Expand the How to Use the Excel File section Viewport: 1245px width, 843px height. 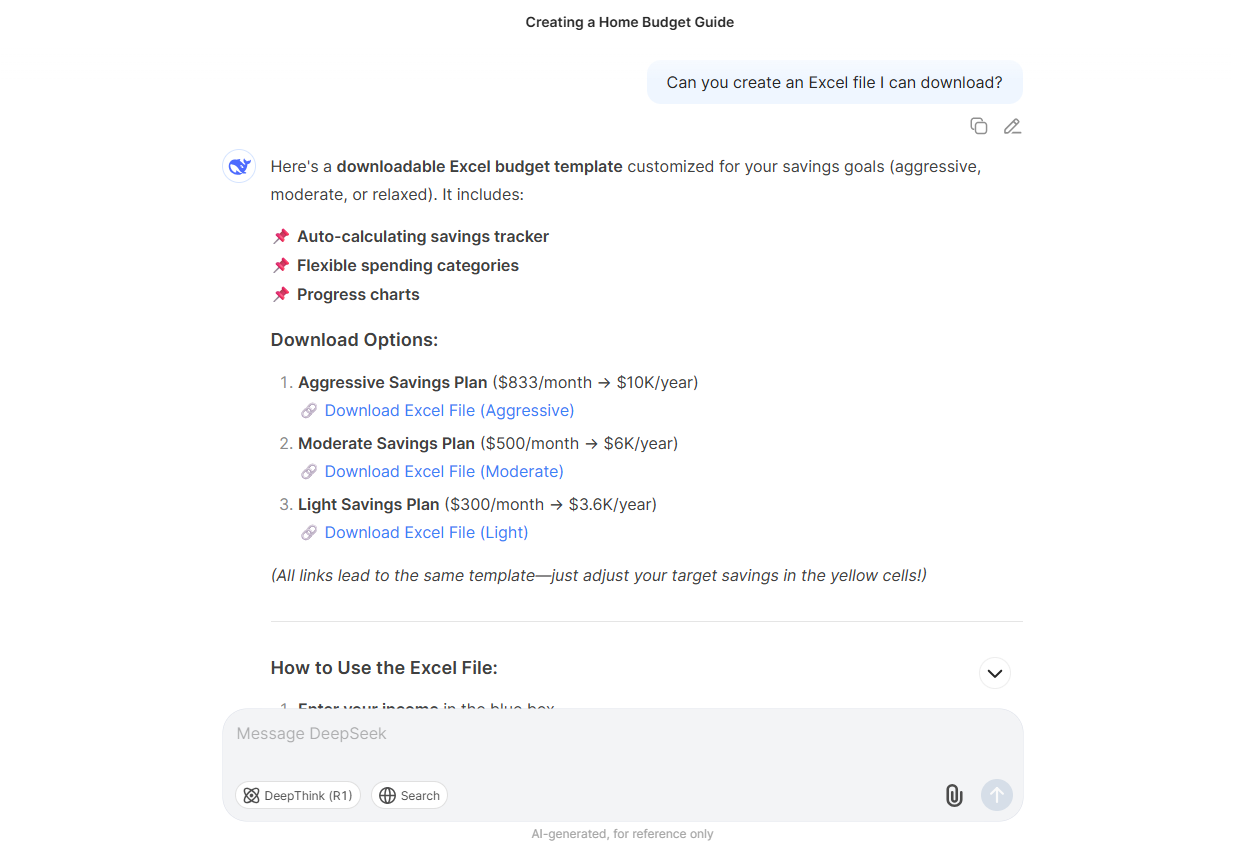pyautogui.click(x=995, y=673)
